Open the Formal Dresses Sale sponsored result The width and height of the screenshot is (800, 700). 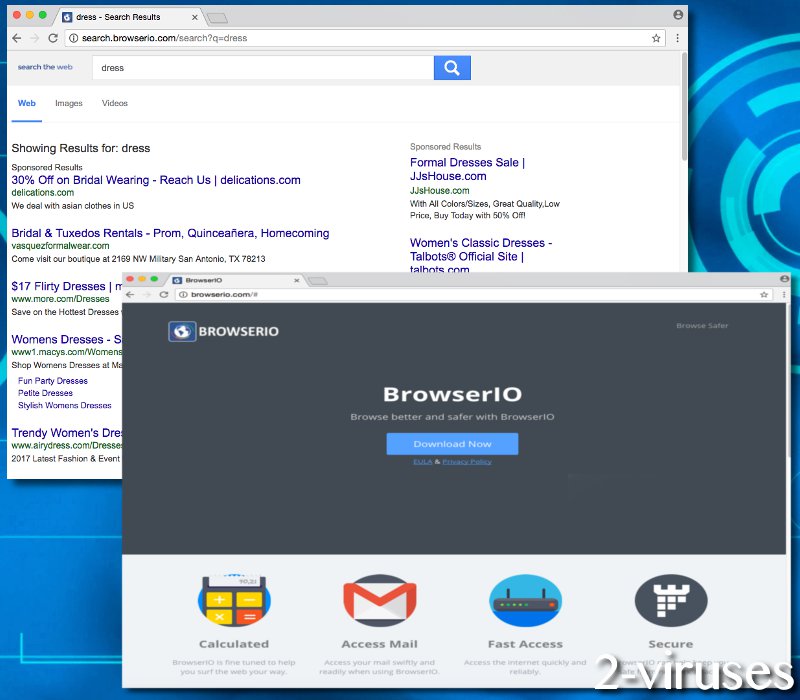[x=466, y=161]
